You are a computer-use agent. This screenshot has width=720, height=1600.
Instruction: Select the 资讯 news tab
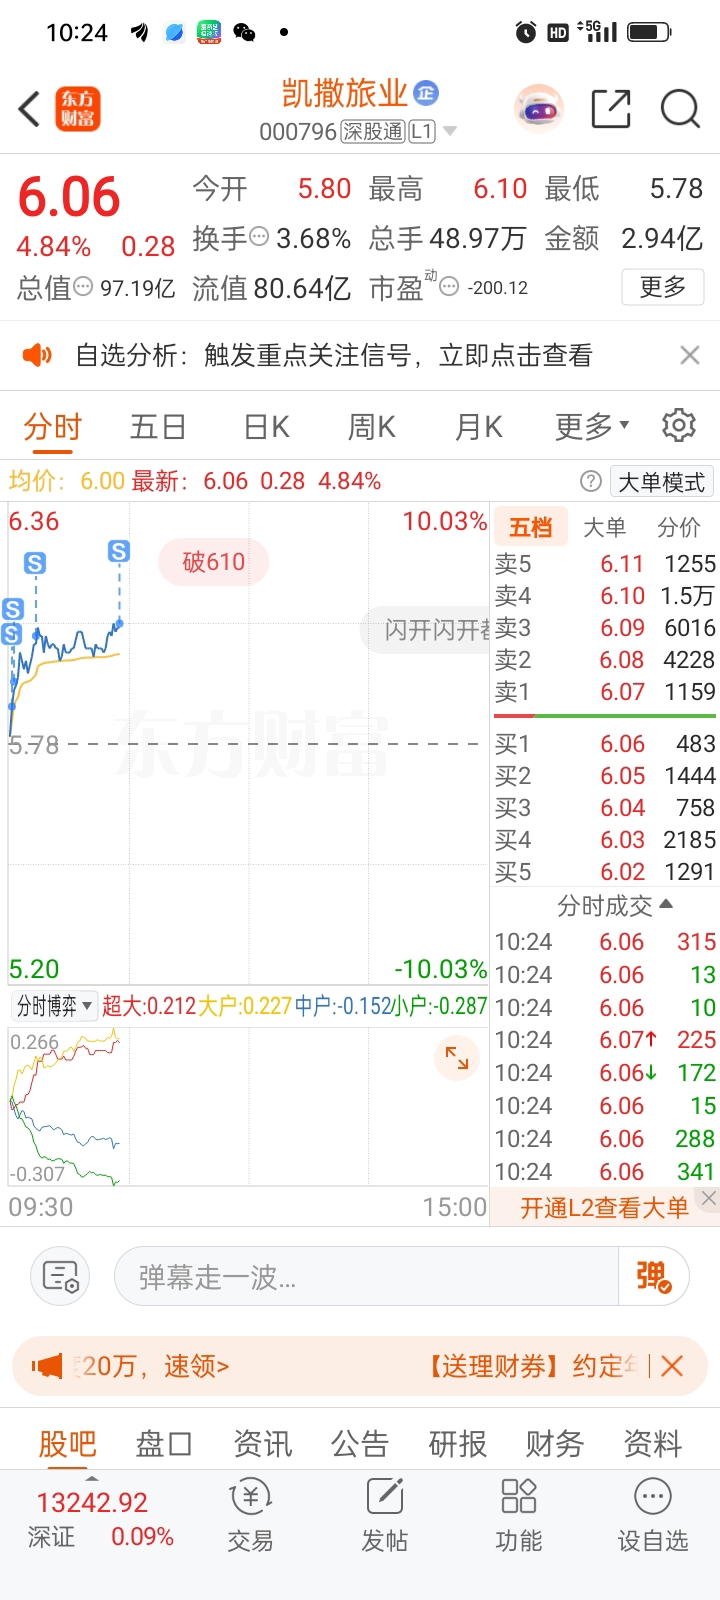(262, 1443)
